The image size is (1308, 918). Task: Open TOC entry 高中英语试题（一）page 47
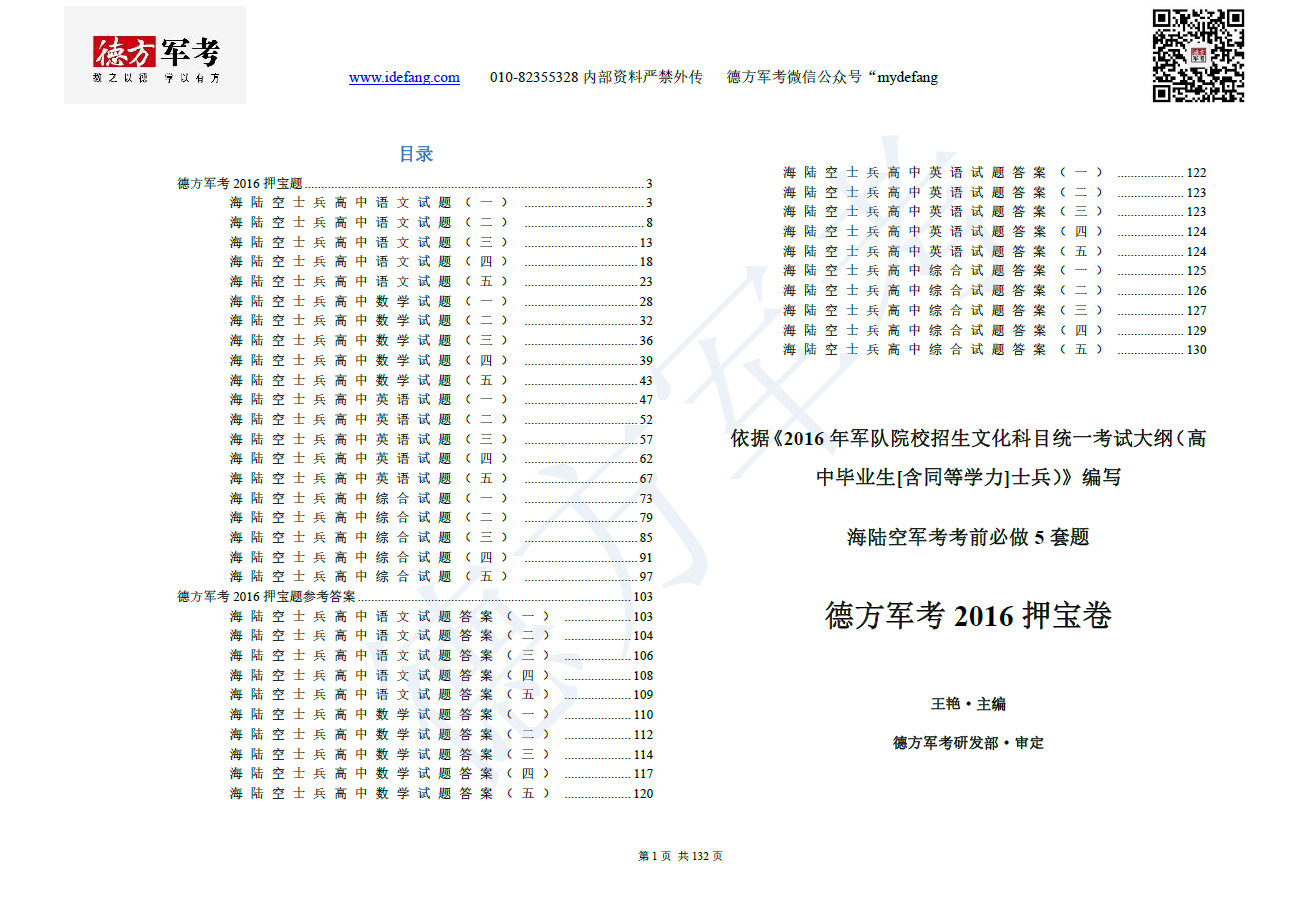[x=441, y=400]
